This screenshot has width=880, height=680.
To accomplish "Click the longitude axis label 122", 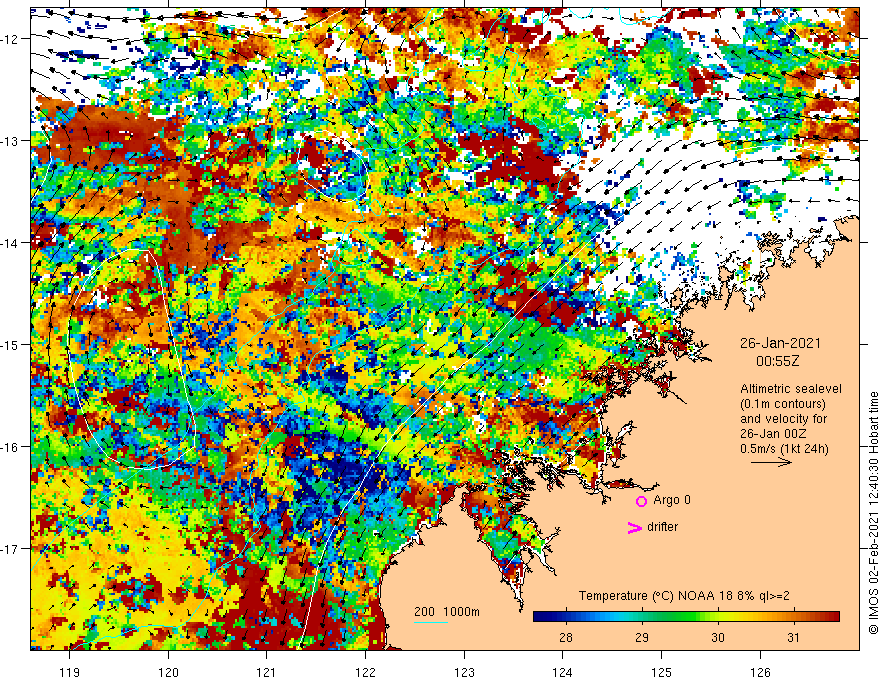I will coord(365,672).
